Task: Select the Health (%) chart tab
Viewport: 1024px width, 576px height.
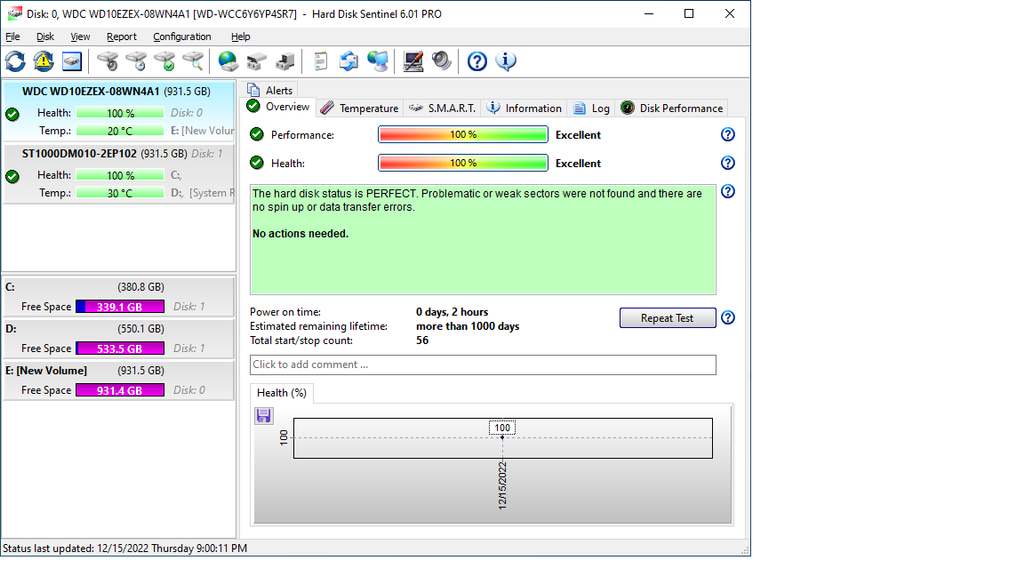Action: [281, 393]
